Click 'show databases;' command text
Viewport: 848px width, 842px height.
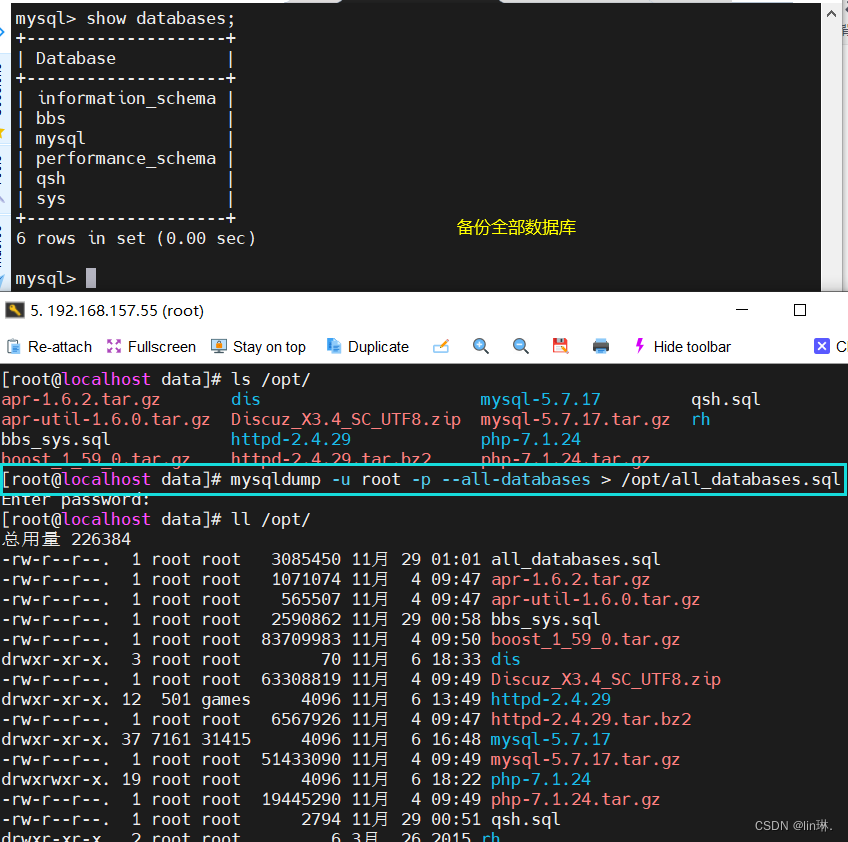coord(161,18)
